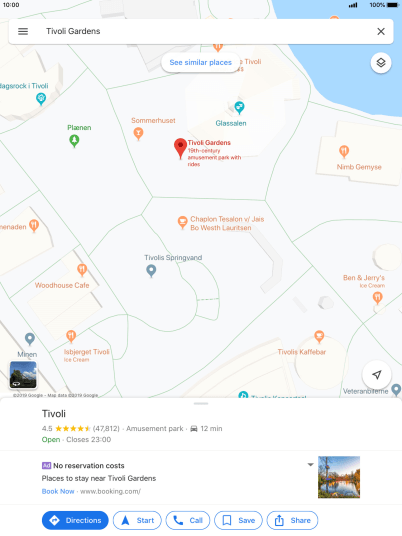Tap the my location arrow button
The width and height of the screenshot is (402, 536).
click(376, 375)
